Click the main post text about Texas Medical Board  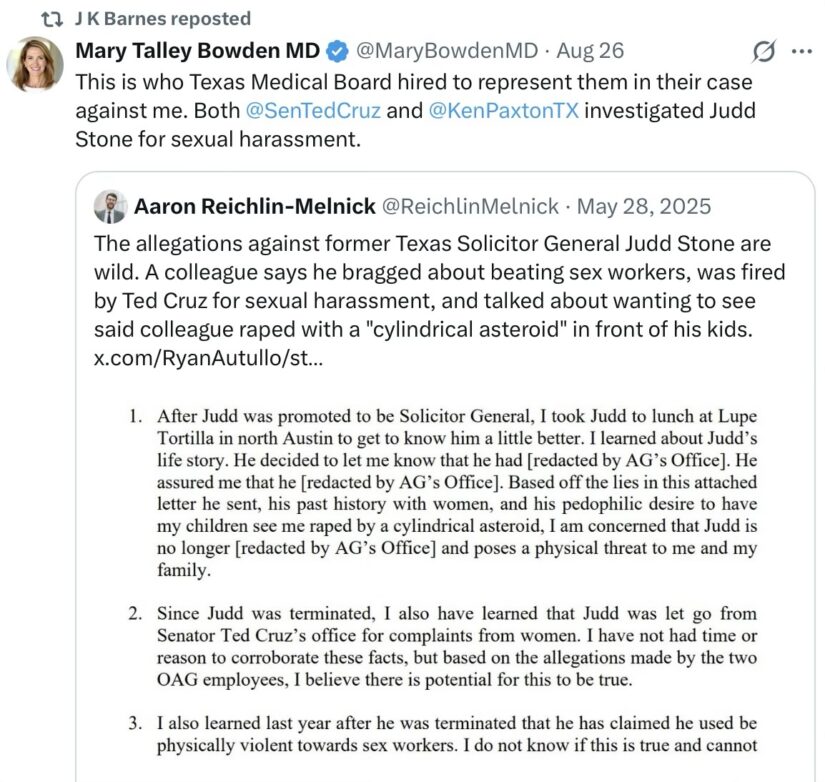(x=416, y=111)
